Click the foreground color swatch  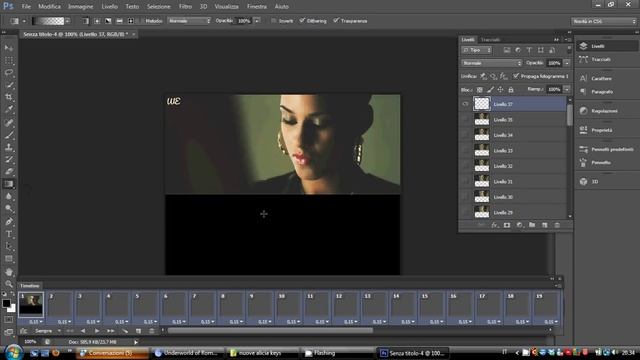tap(6, 303)
